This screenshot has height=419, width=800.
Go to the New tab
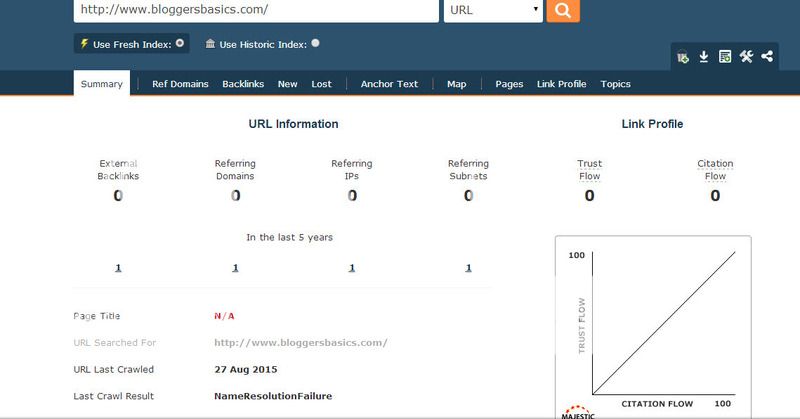coord(287,84)
